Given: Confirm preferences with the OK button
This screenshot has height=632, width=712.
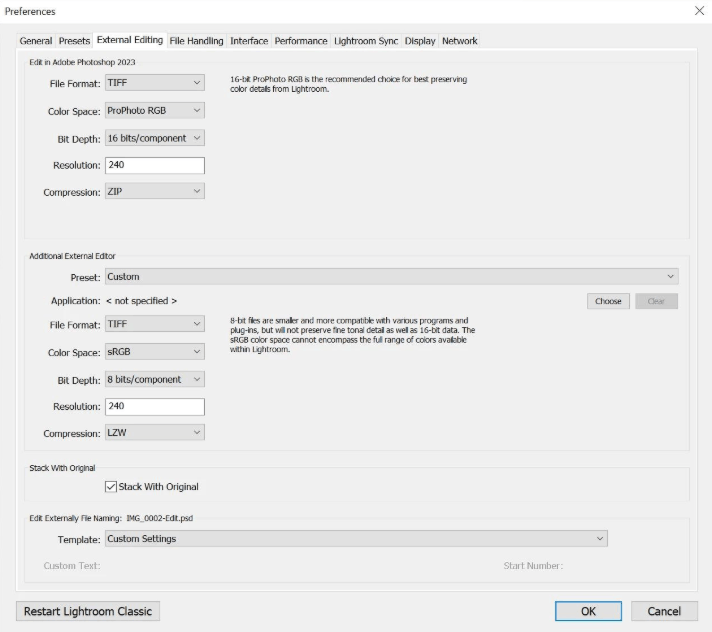Looking at the screenshot, I should point(588,611).
